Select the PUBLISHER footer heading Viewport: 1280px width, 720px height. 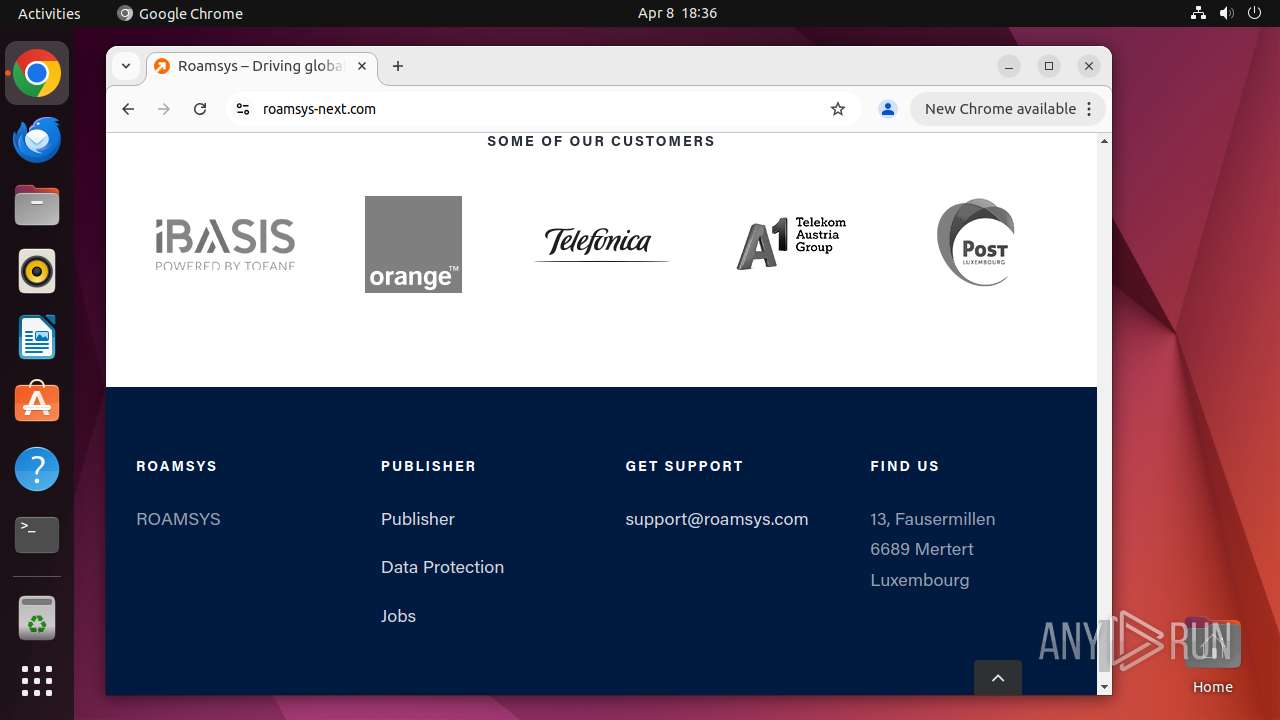428,466
